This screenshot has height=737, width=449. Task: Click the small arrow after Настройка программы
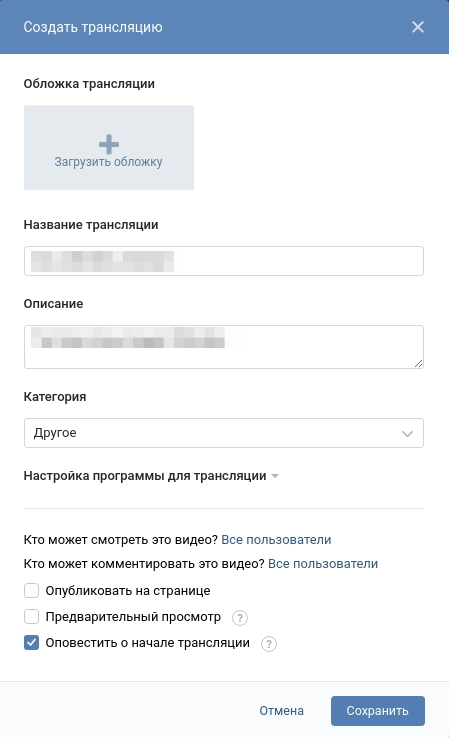(x=275, y=476)
